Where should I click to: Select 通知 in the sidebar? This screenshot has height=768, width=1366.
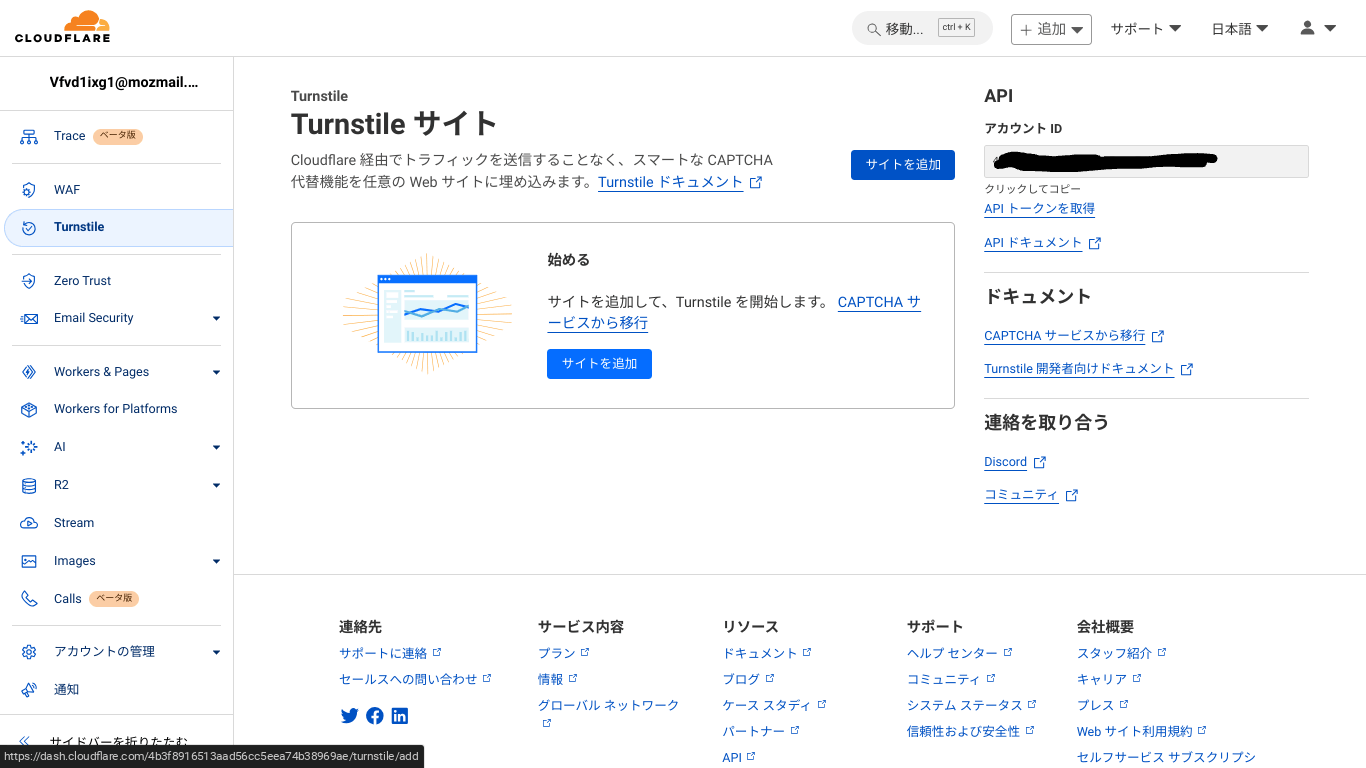click(66, 690)
